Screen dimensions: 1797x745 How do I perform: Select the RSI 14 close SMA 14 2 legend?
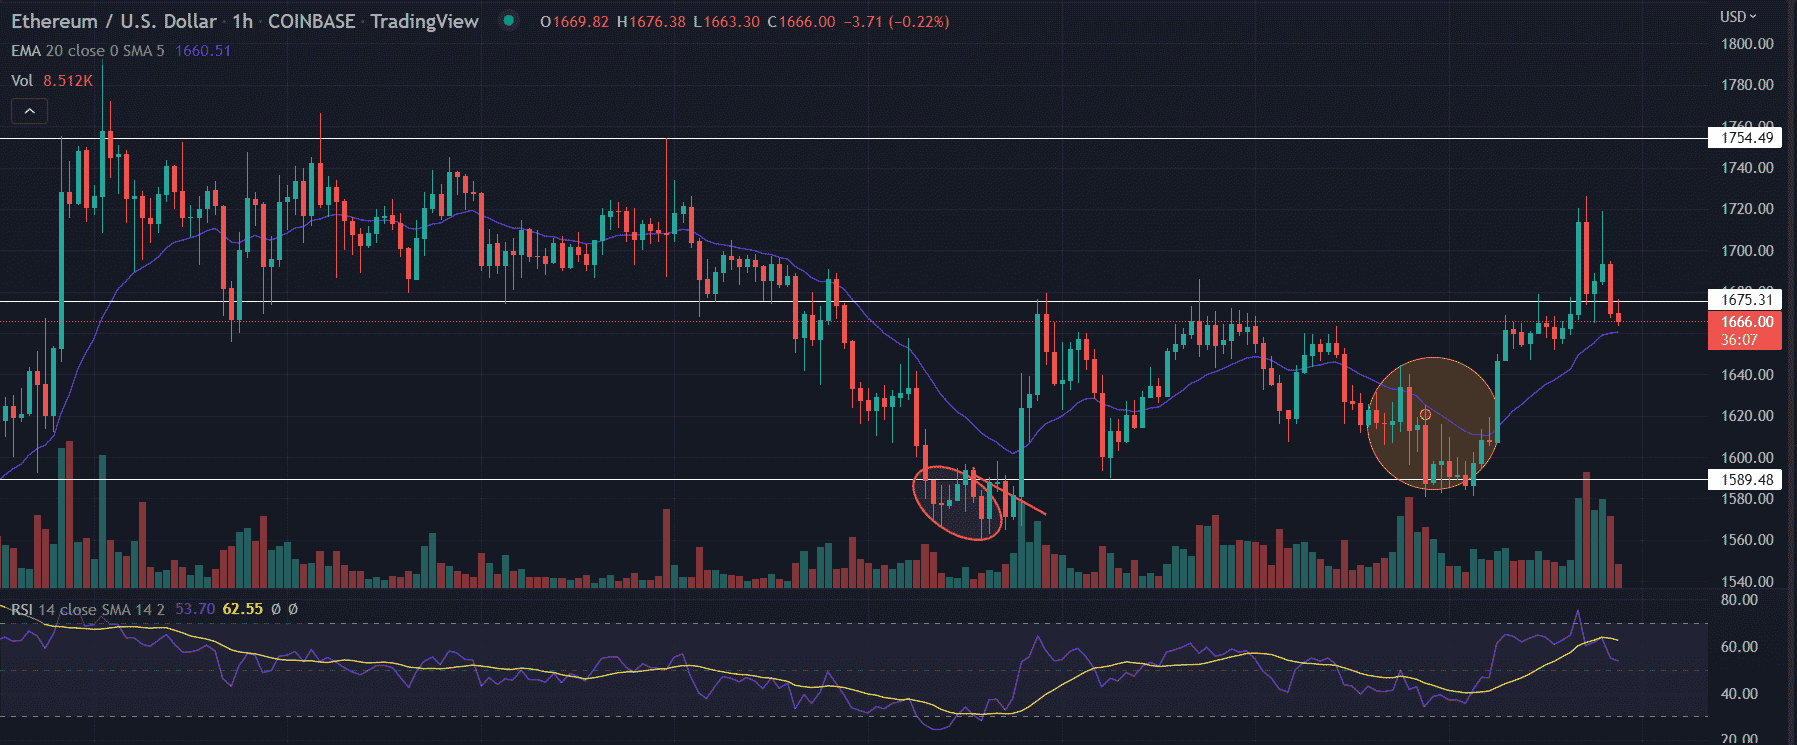(x=88, y=609)
